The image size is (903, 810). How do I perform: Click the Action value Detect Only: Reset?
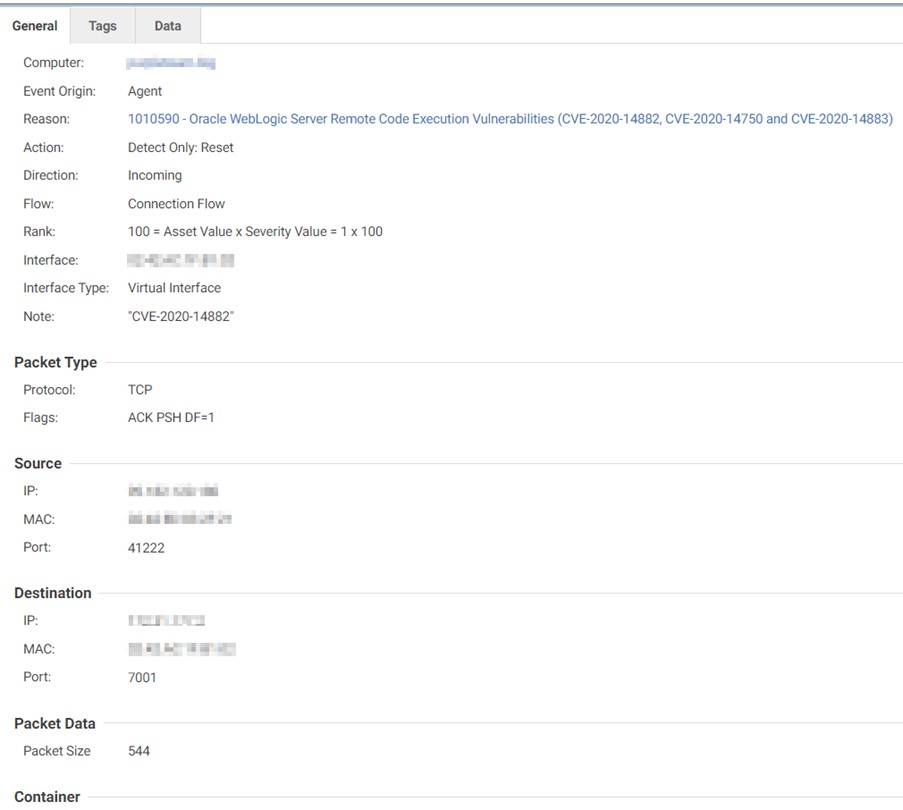(180, 147)
